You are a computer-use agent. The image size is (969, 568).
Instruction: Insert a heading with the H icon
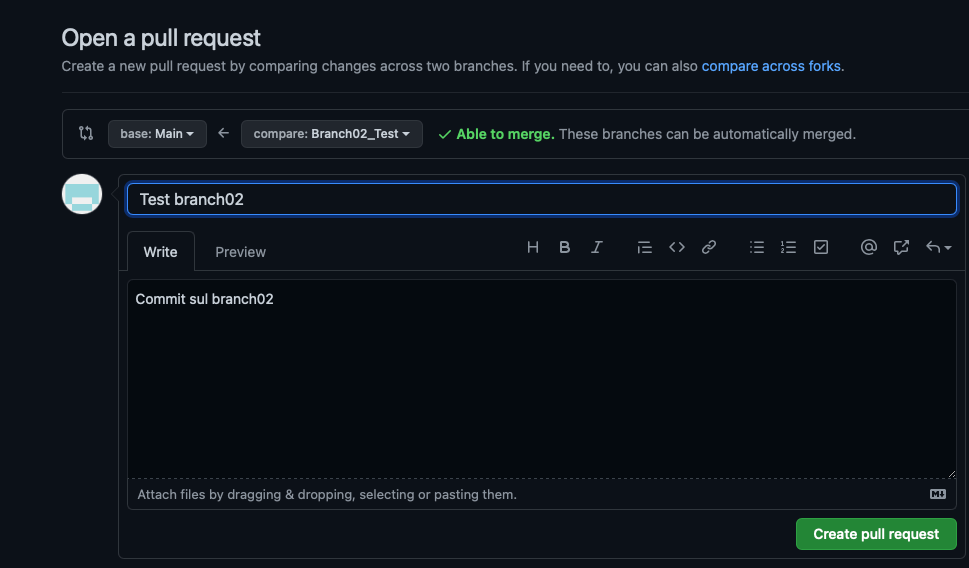(533, 247)
